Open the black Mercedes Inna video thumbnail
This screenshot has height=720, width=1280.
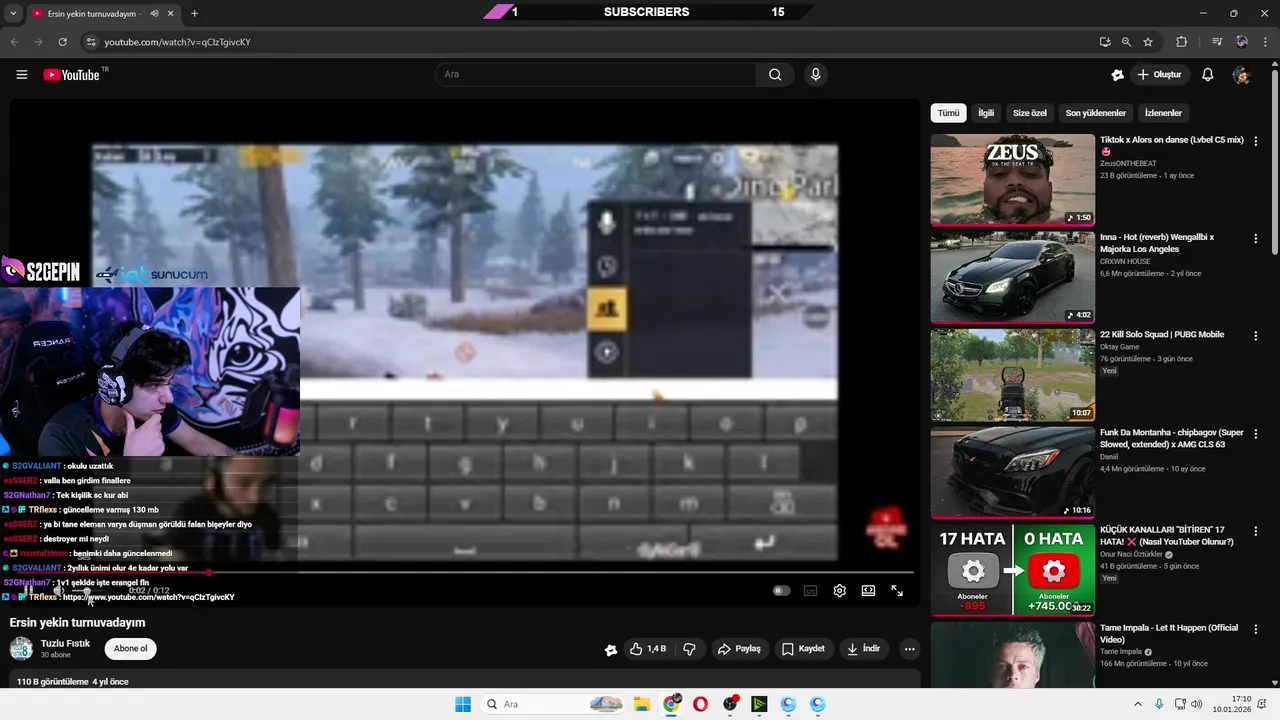pyautogui.click(x=1012, y=278)
